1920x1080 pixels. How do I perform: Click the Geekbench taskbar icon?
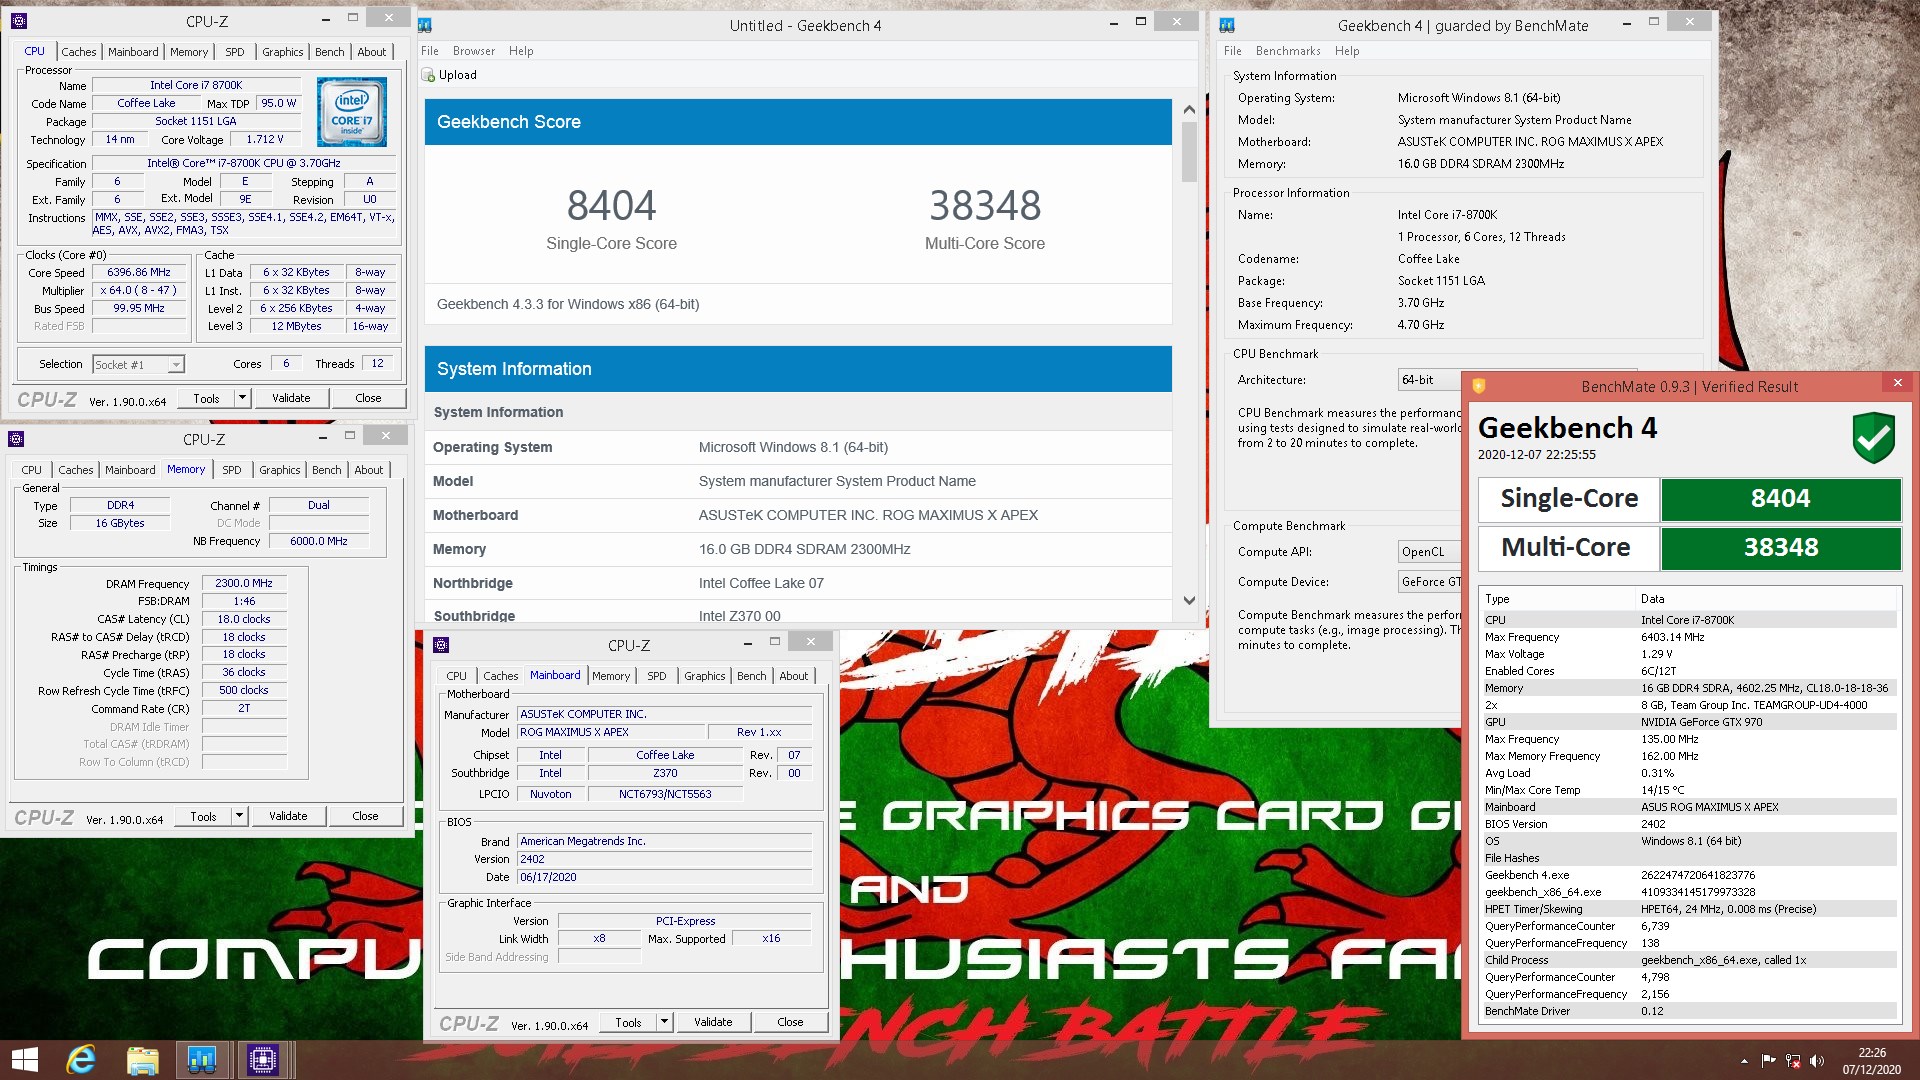pos(202,1059)
